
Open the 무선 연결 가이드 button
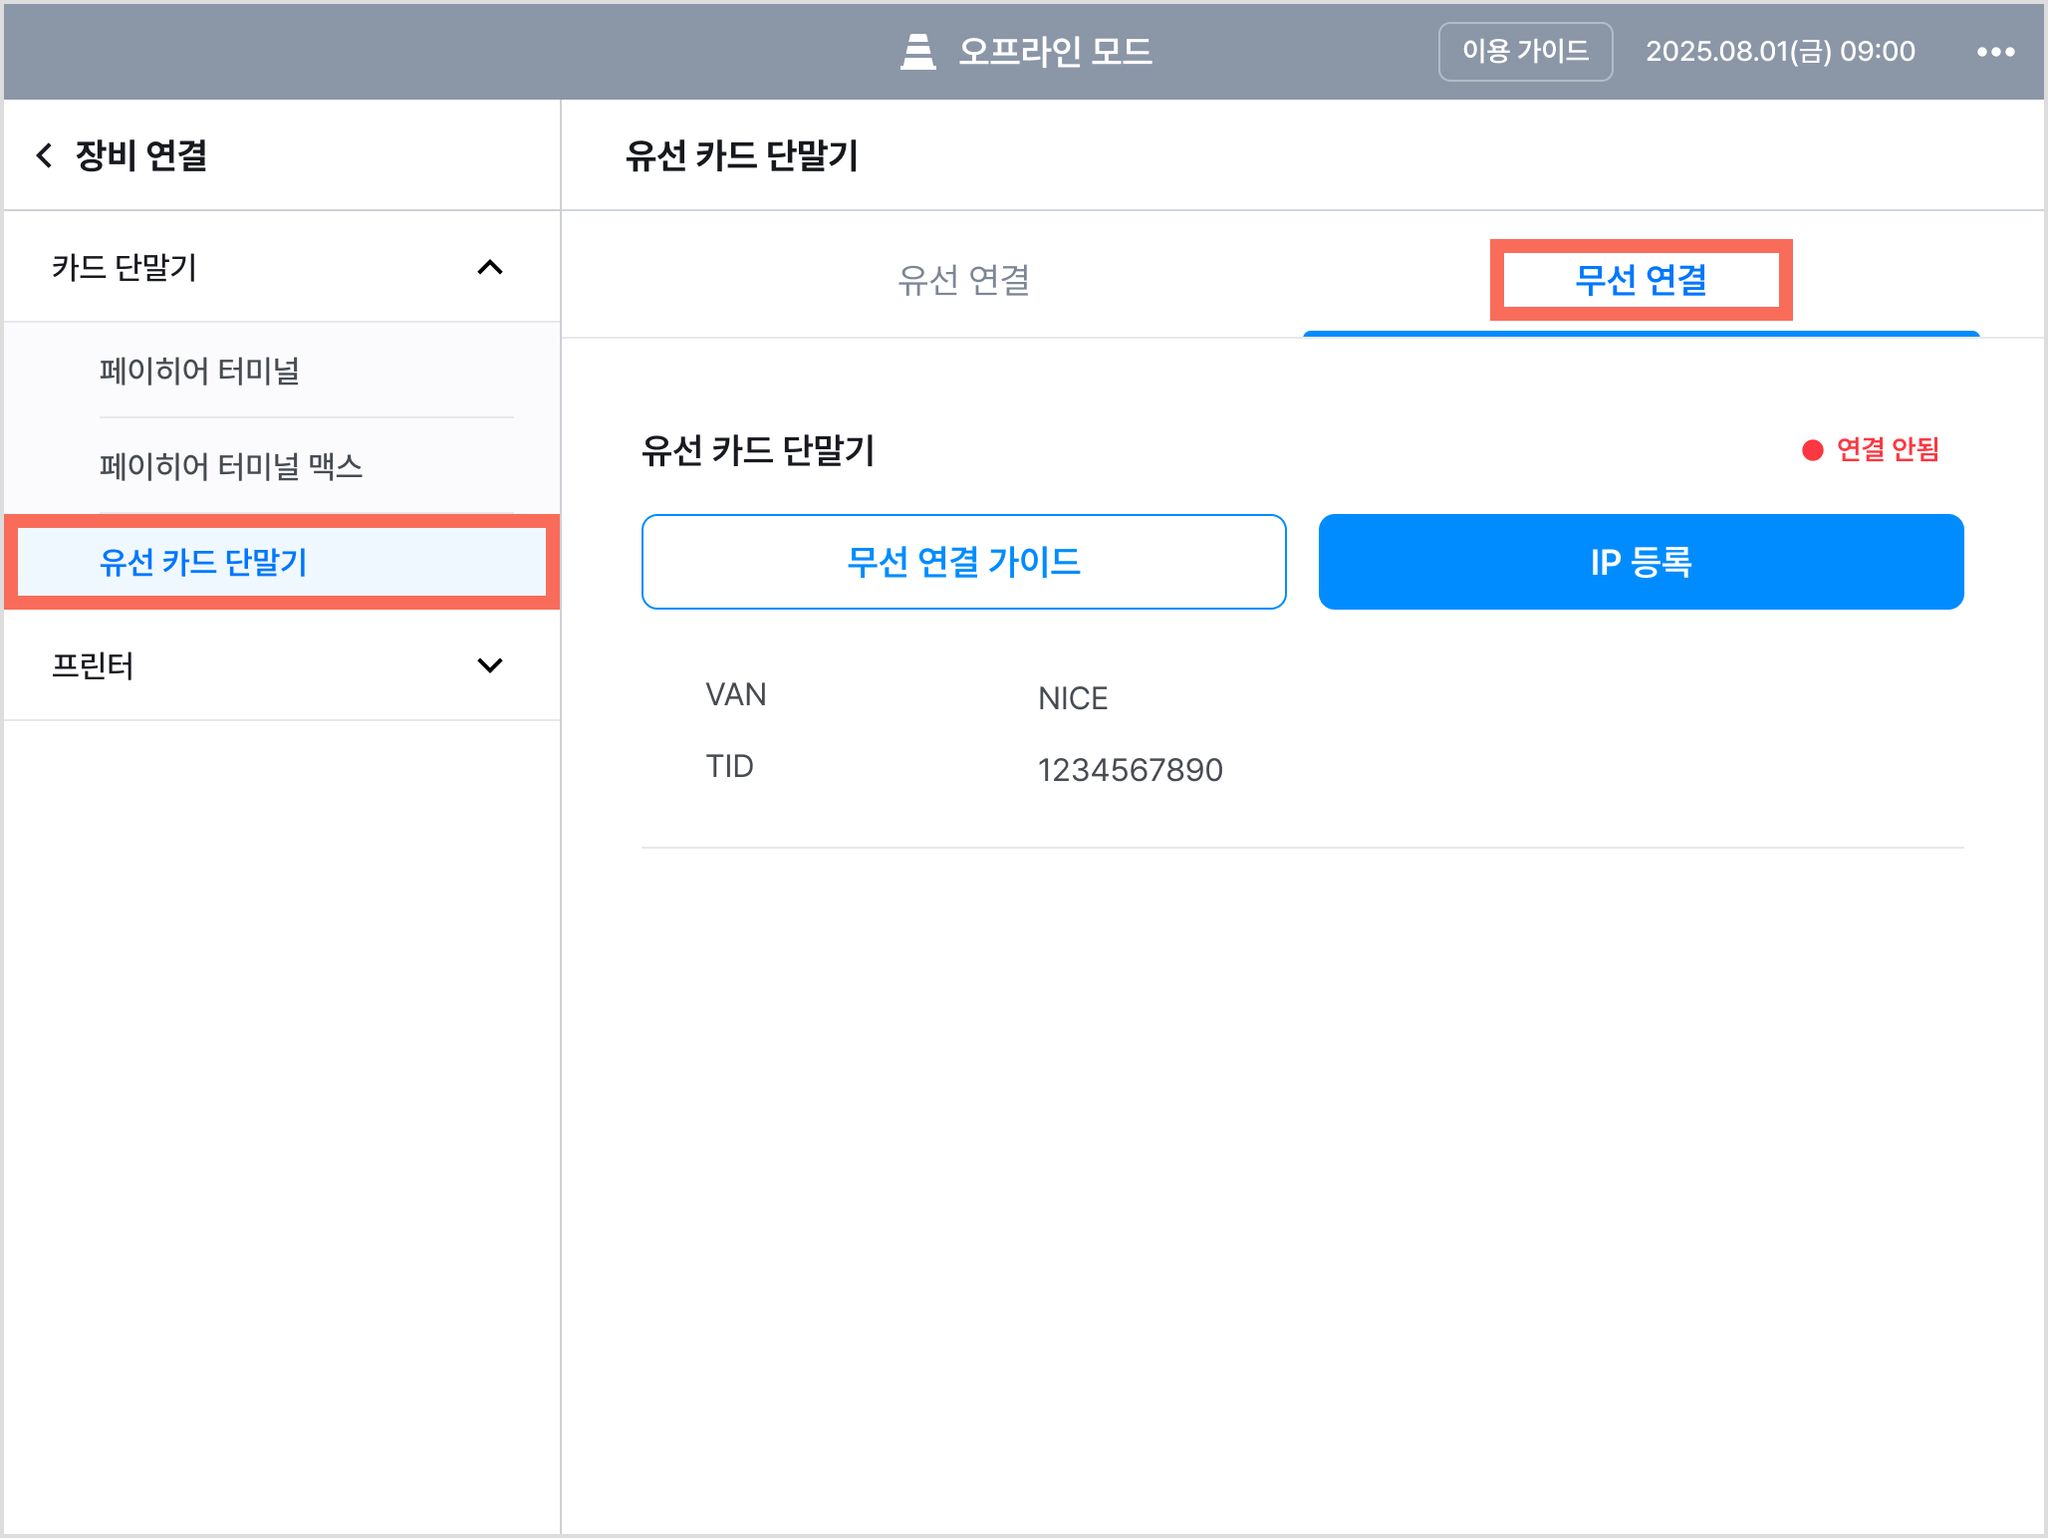click(x=963, y=562)
